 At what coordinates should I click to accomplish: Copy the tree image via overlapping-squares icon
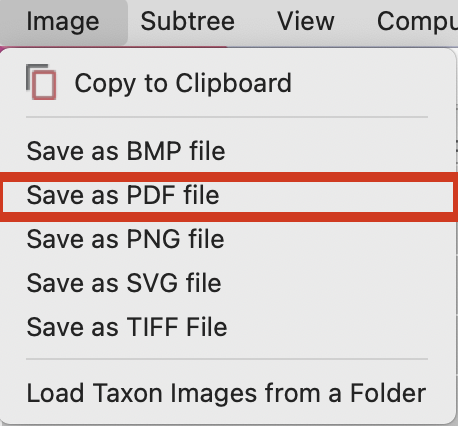click(41, 82)
